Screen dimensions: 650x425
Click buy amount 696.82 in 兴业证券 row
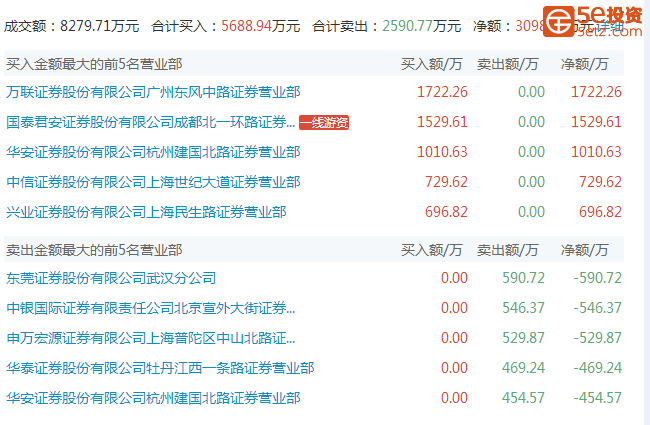coord(446,212)
